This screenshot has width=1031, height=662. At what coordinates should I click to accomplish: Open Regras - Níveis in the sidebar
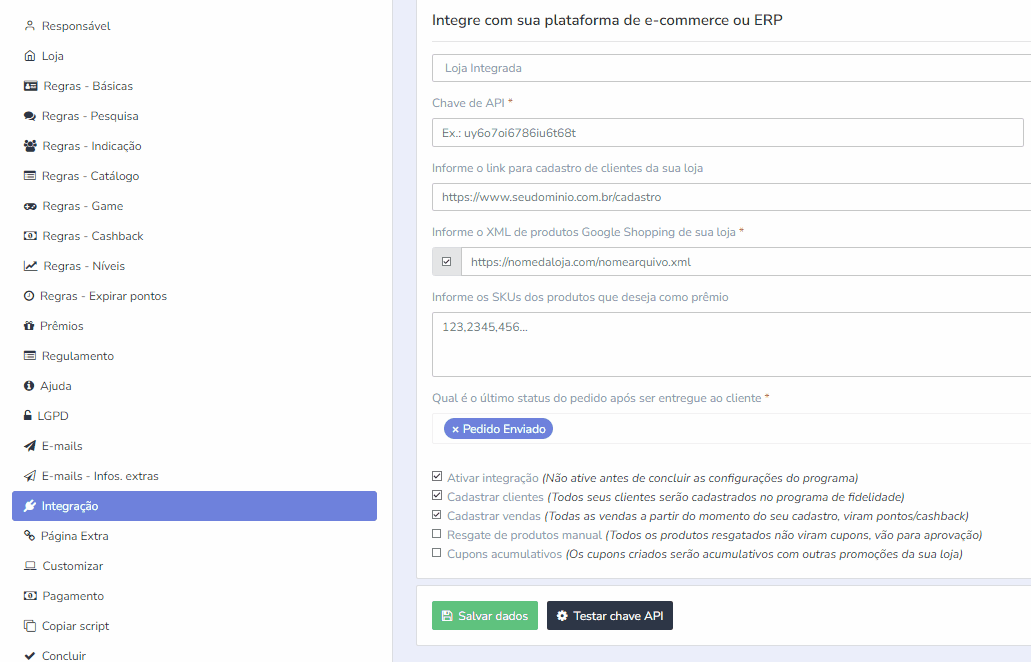[x=194, y=266]
